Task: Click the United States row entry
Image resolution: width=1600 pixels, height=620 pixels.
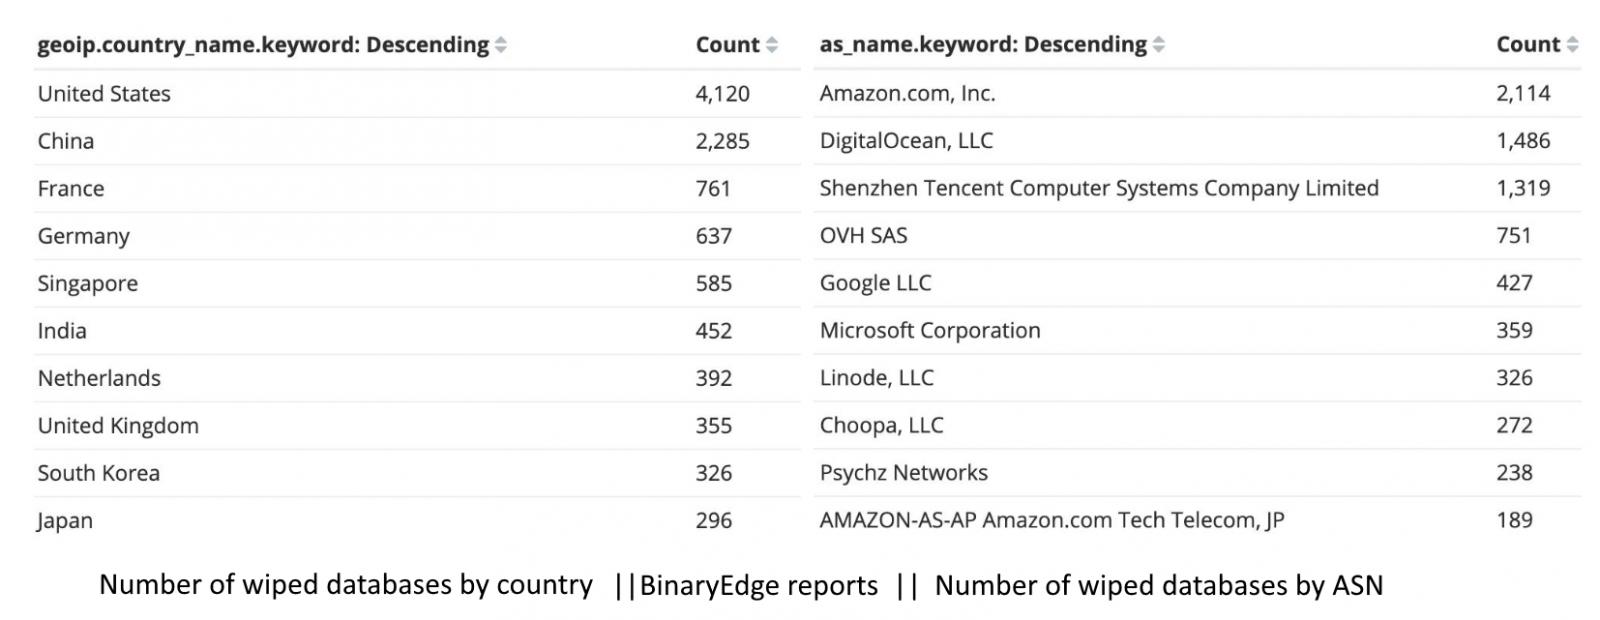Action: point(103,93)
